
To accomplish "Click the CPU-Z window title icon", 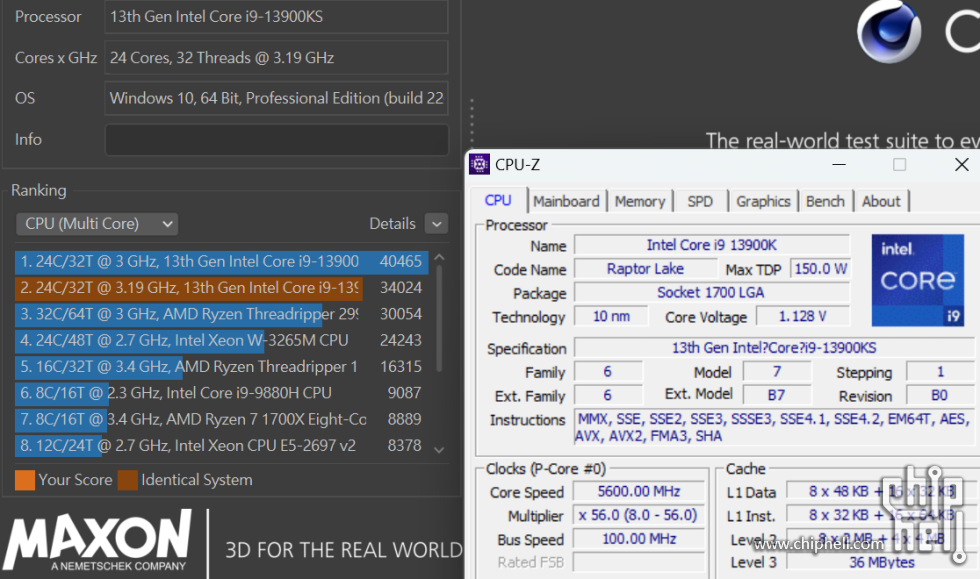I will pos(479,164).
